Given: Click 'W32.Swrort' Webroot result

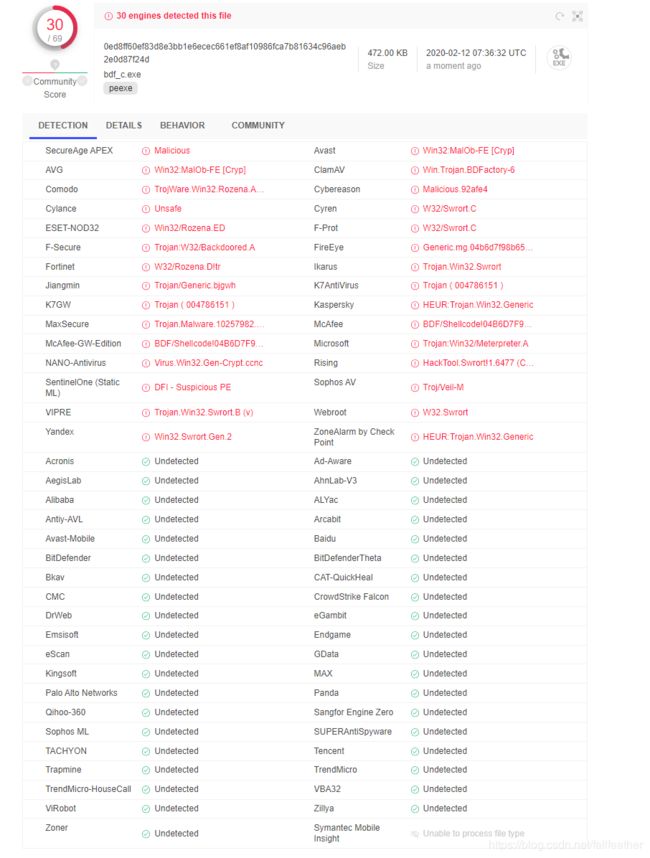Looking at the screenshot, I should click(x=445, y=412).
